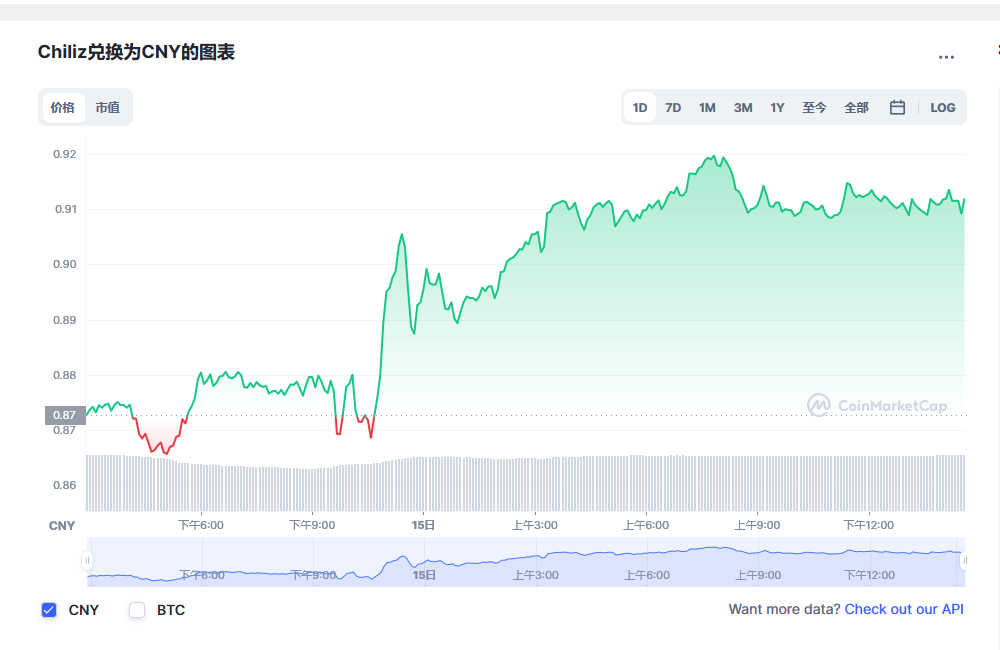
Task: Grab the right range slider handle
Action: pos(965,561)
